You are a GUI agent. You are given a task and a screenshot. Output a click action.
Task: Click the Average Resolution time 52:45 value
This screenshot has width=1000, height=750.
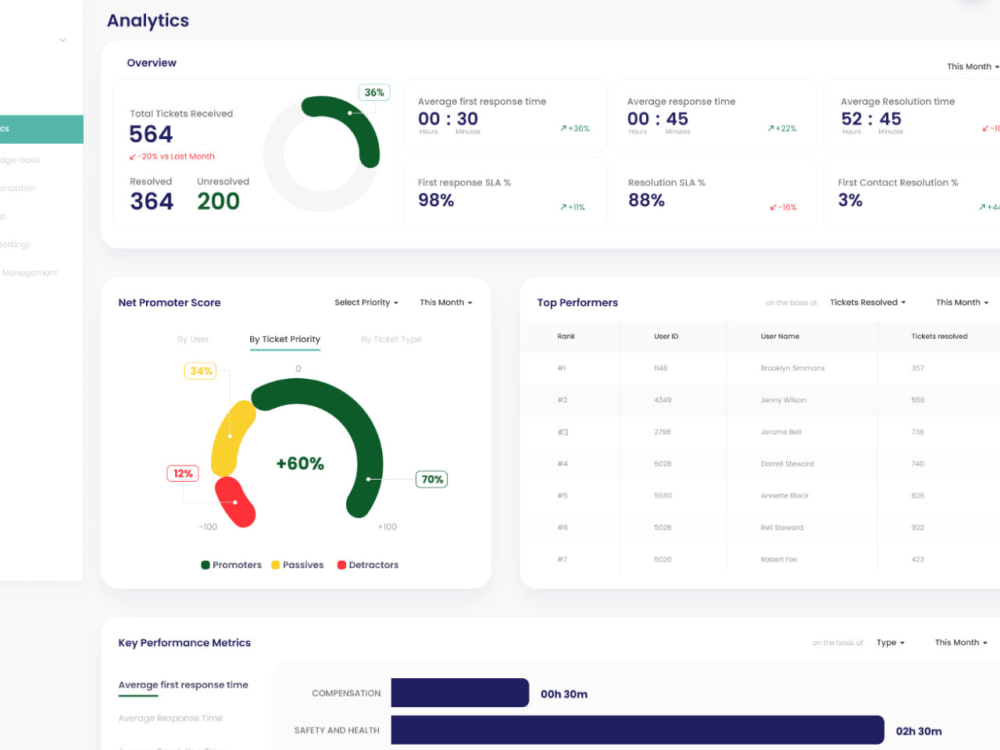click(x=871, y=119)
